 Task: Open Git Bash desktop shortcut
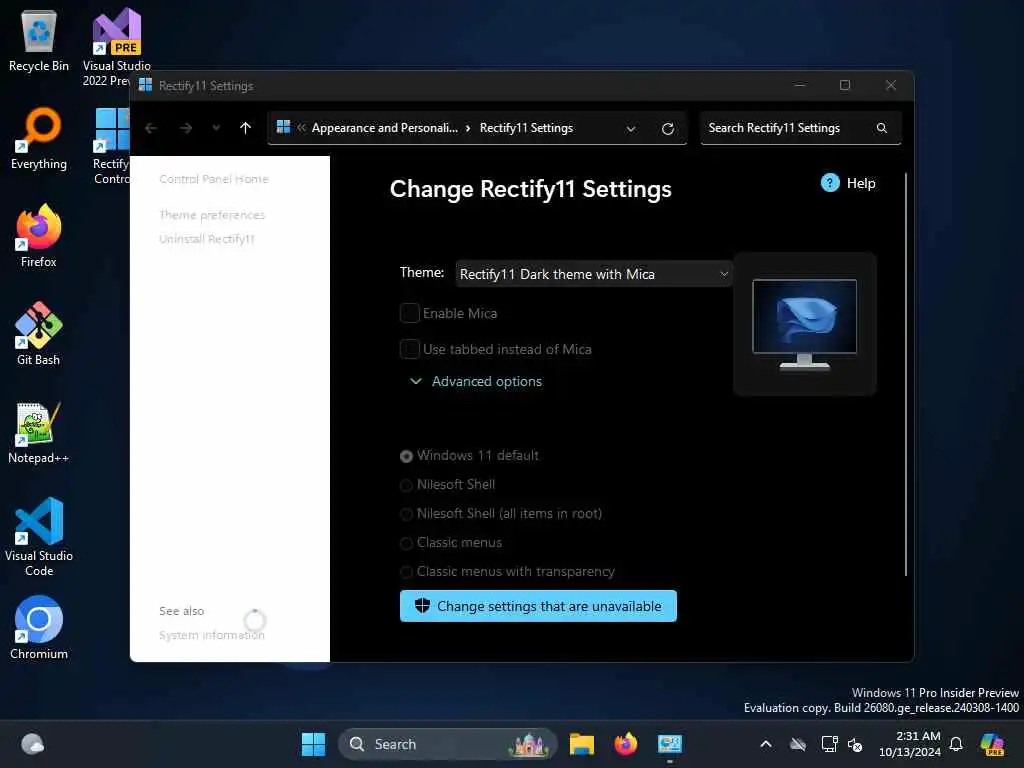39,334
